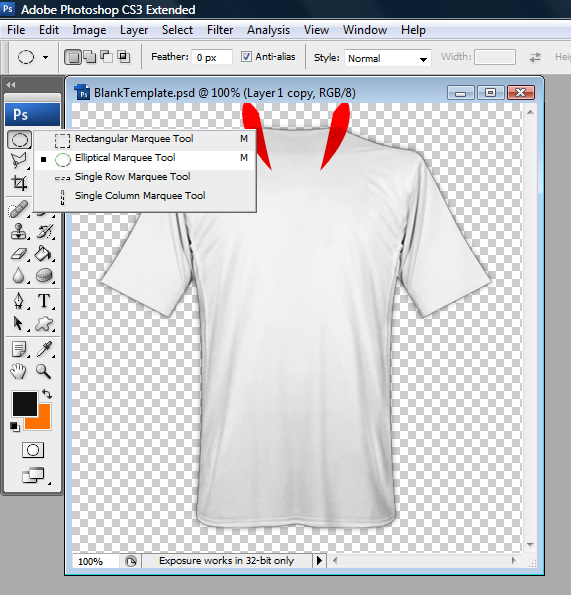The image size is (571, 595).
Task: Click horizontal scrollbar left arrow
Action: pyautogui.click(x=335, y=560)
